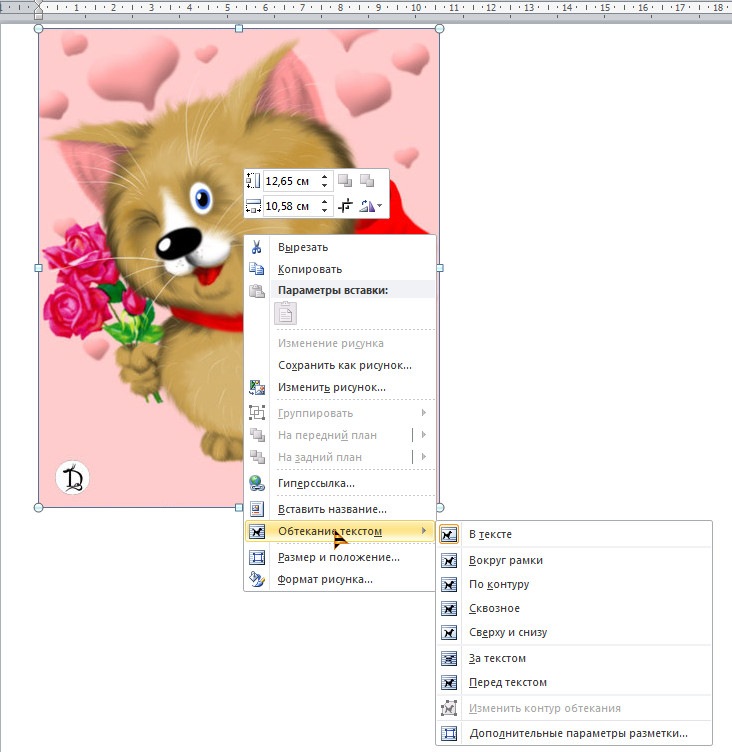Open Гиперссылка... dialog entry
Viewport: 732px width, 752px height.
point(340,483)
